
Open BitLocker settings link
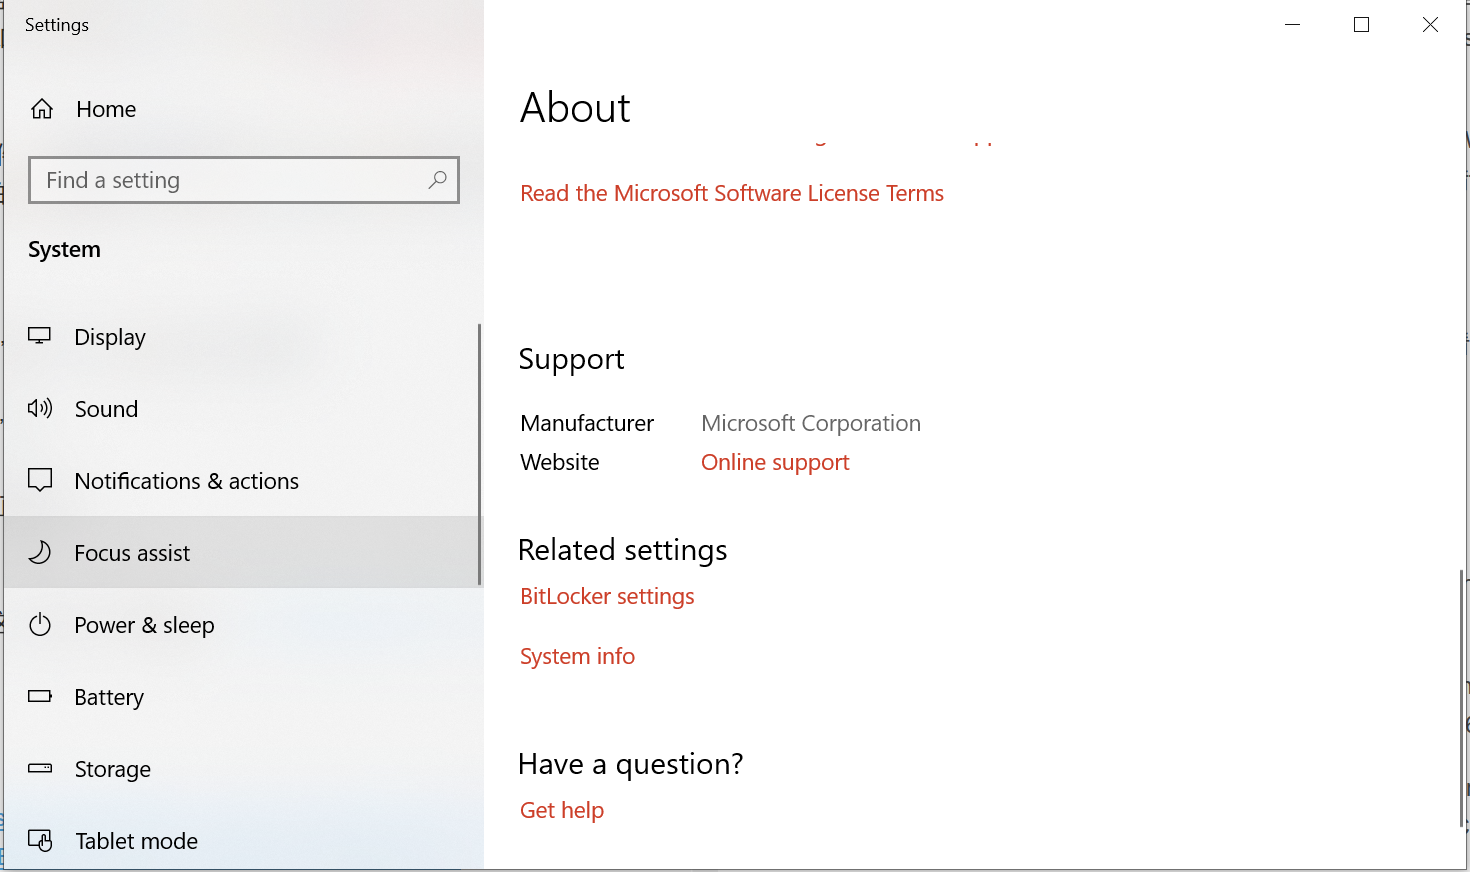[x=607, y=596]
